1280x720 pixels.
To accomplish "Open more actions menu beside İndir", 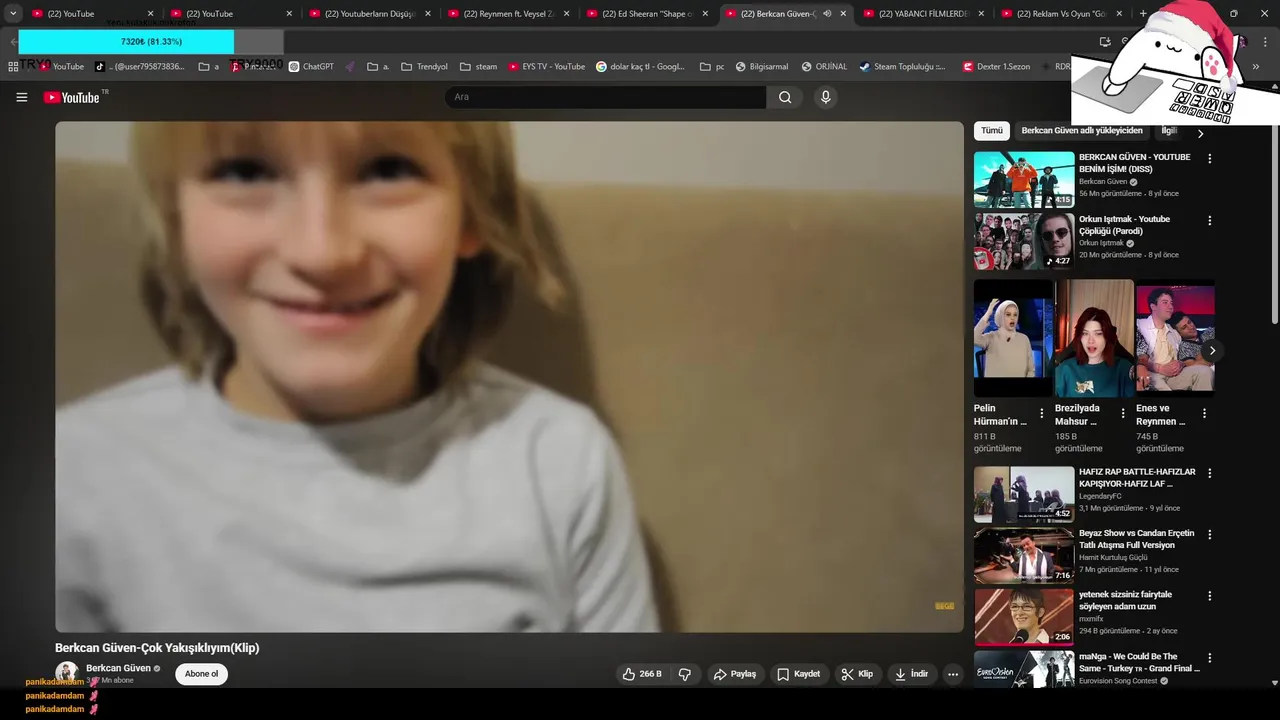I will (953, 674).
